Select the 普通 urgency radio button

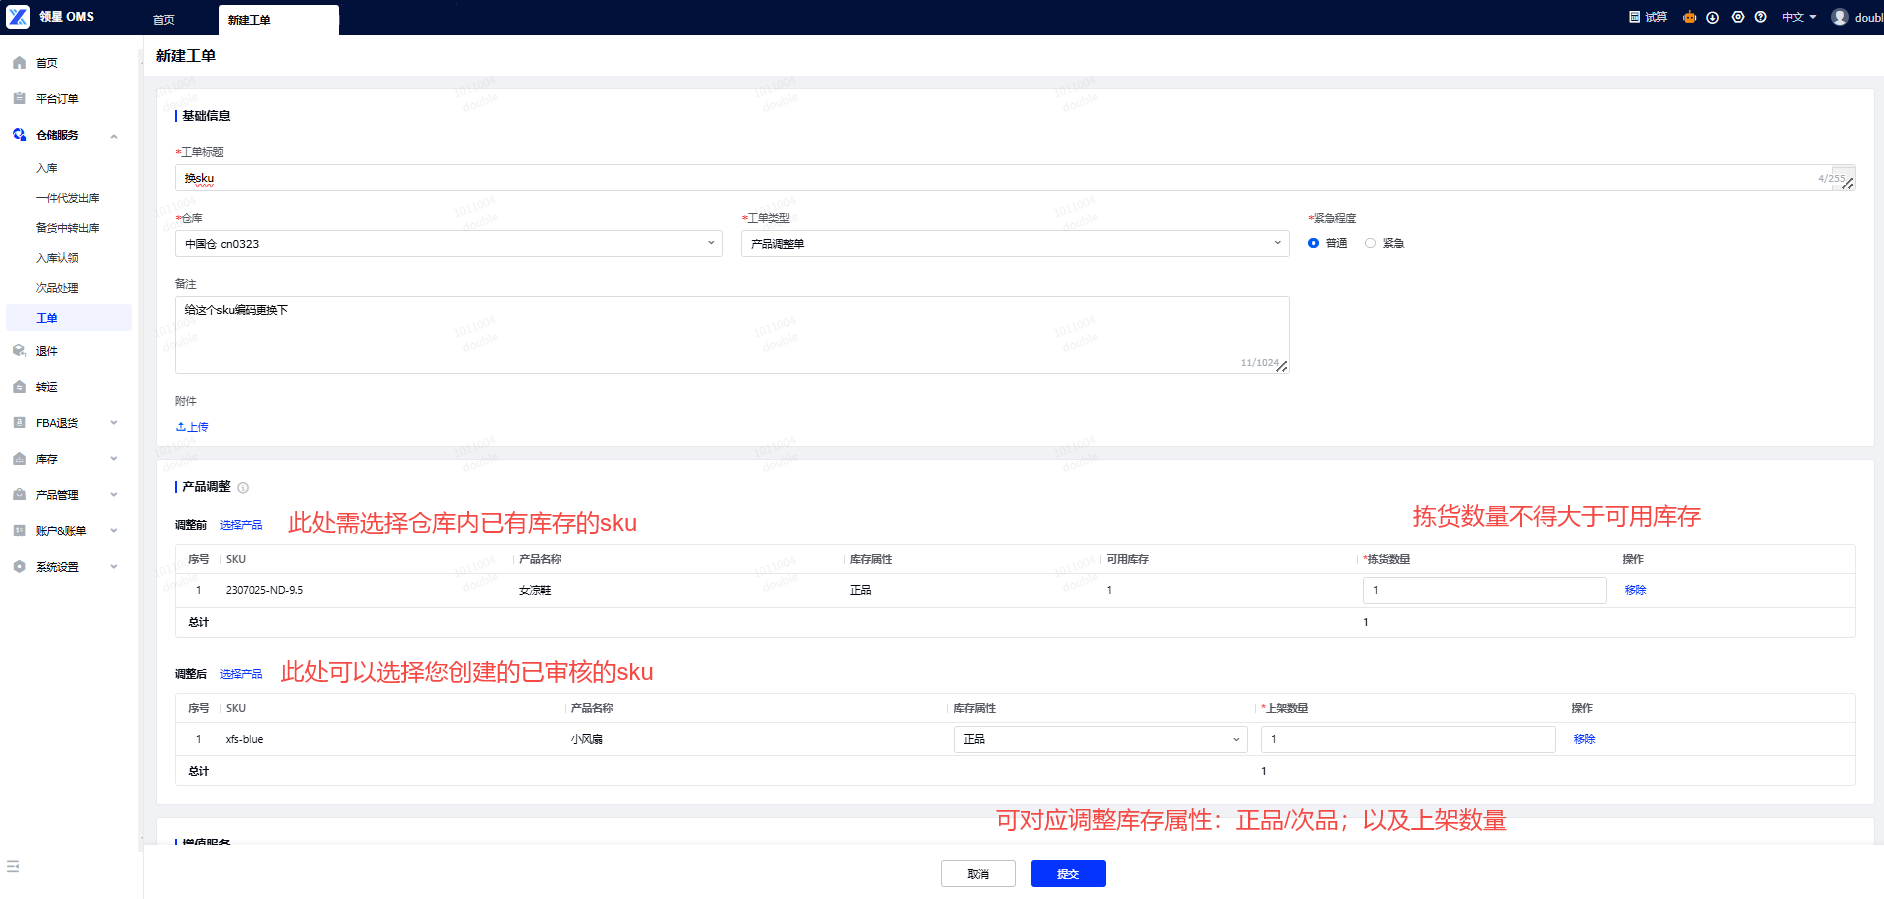(1313, 243)
